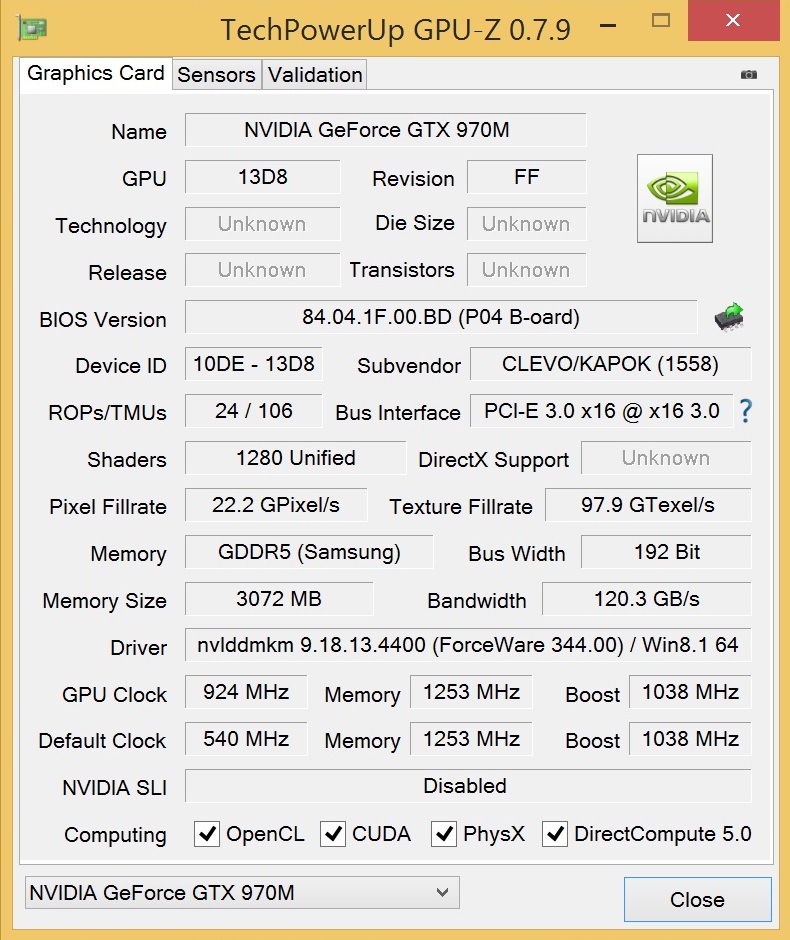Click the NVIDIA vendor logo
790x940 pixels.
(674, 198)
